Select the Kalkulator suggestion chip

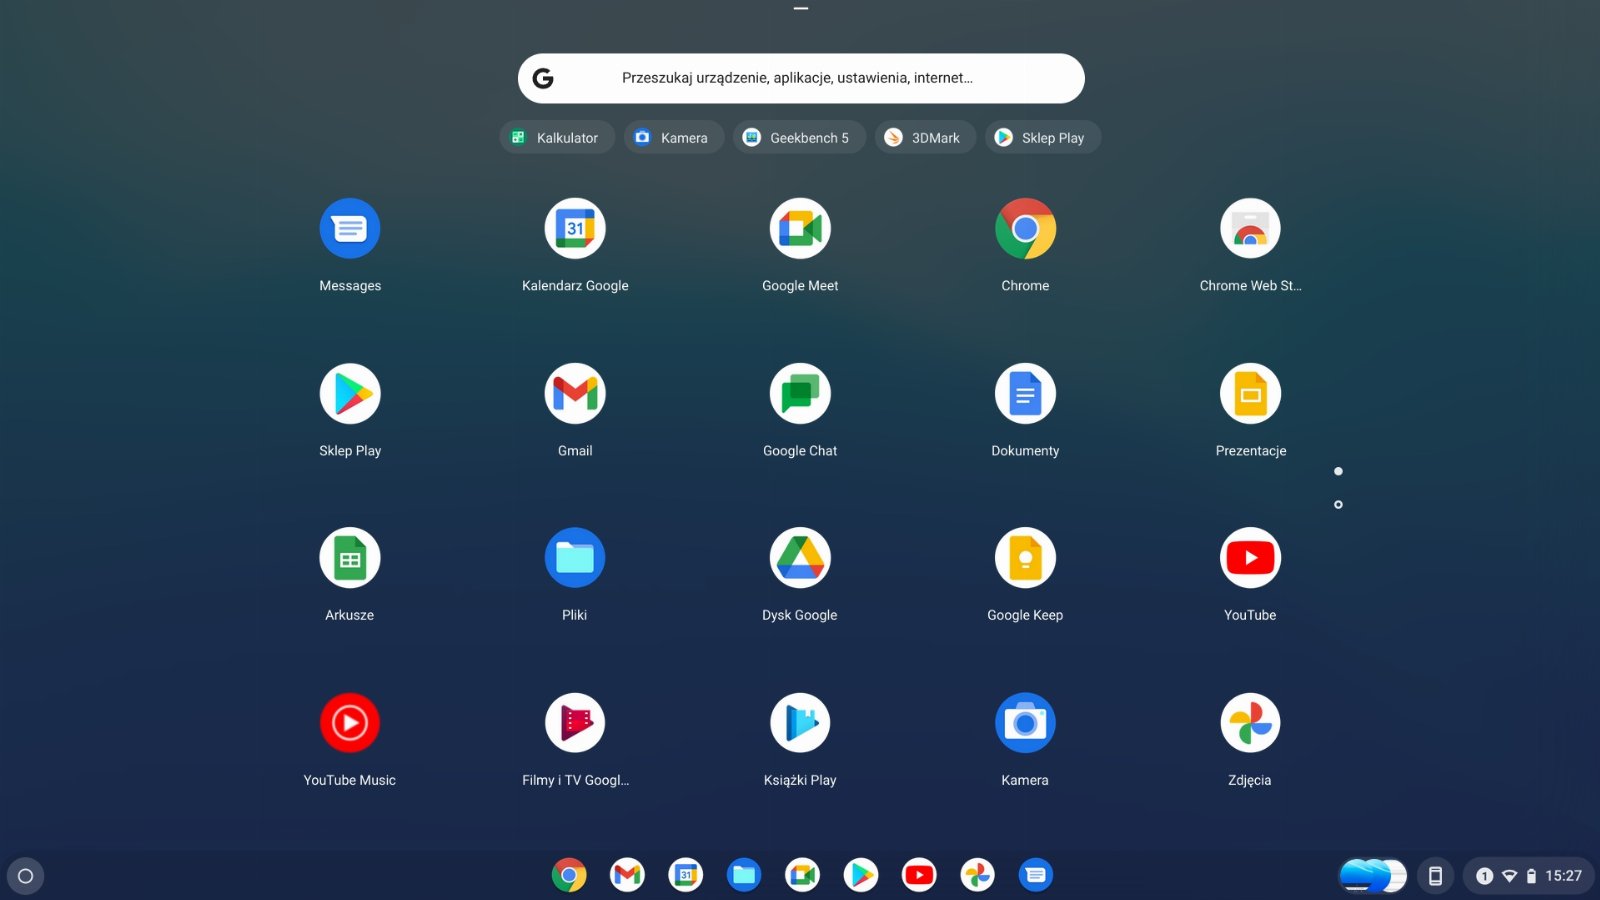(556, 138)
